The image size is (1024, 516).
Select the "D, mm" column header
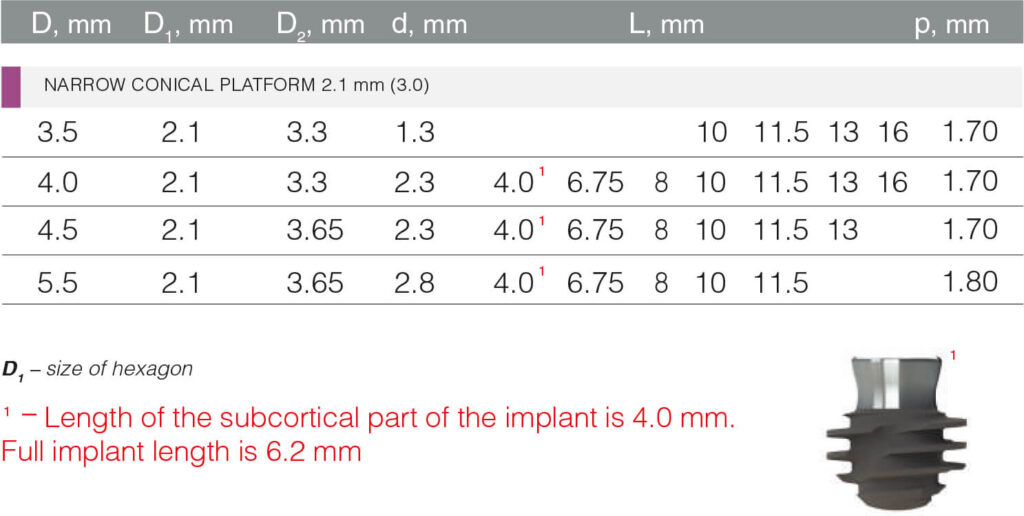(72, 24)
